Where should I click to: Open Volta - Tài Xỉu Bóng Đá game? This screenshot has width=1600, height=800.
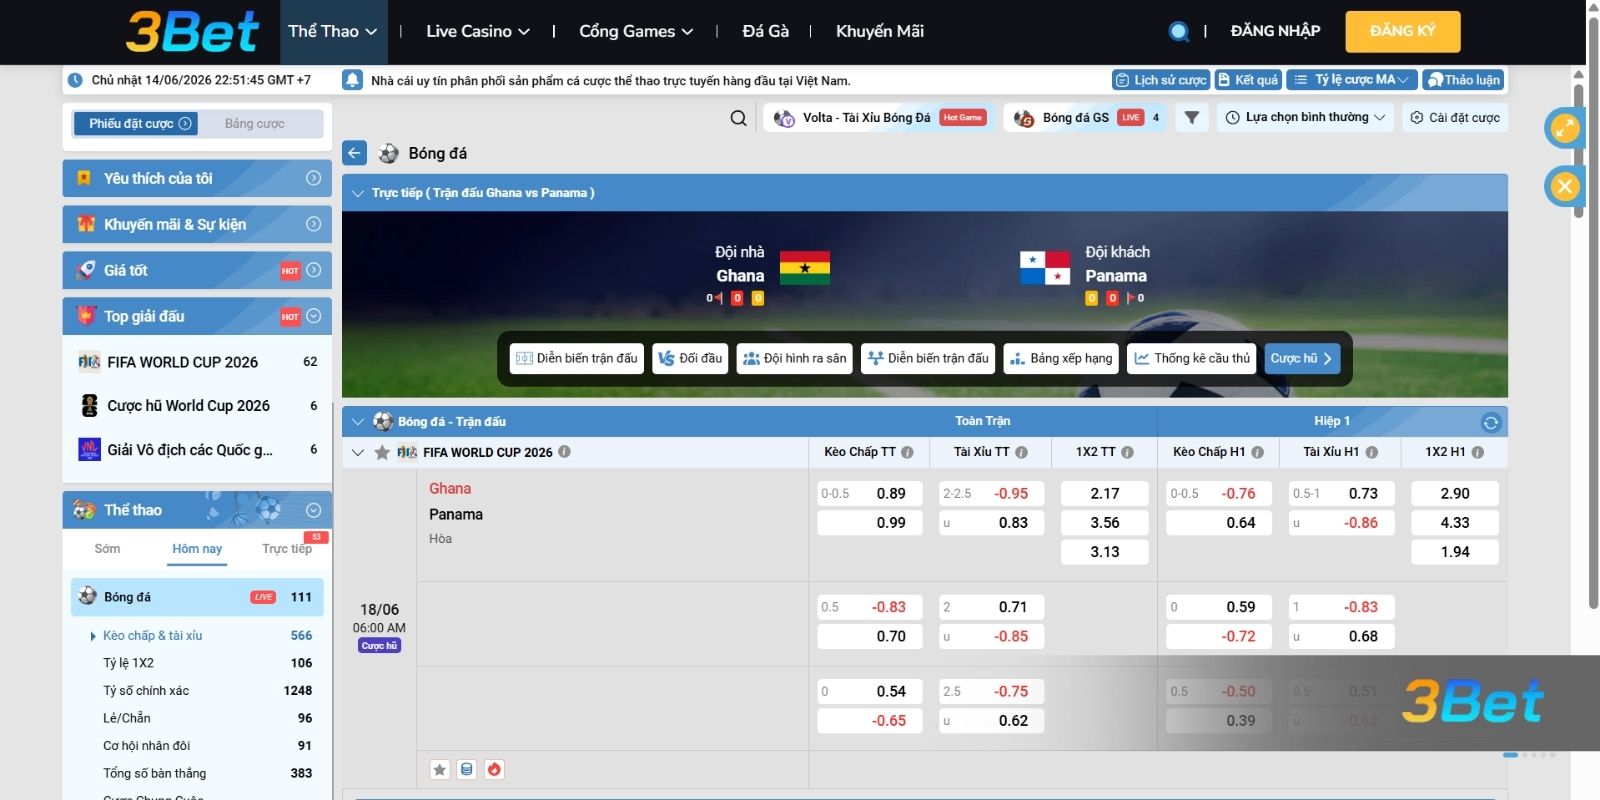tap(881, 118)
